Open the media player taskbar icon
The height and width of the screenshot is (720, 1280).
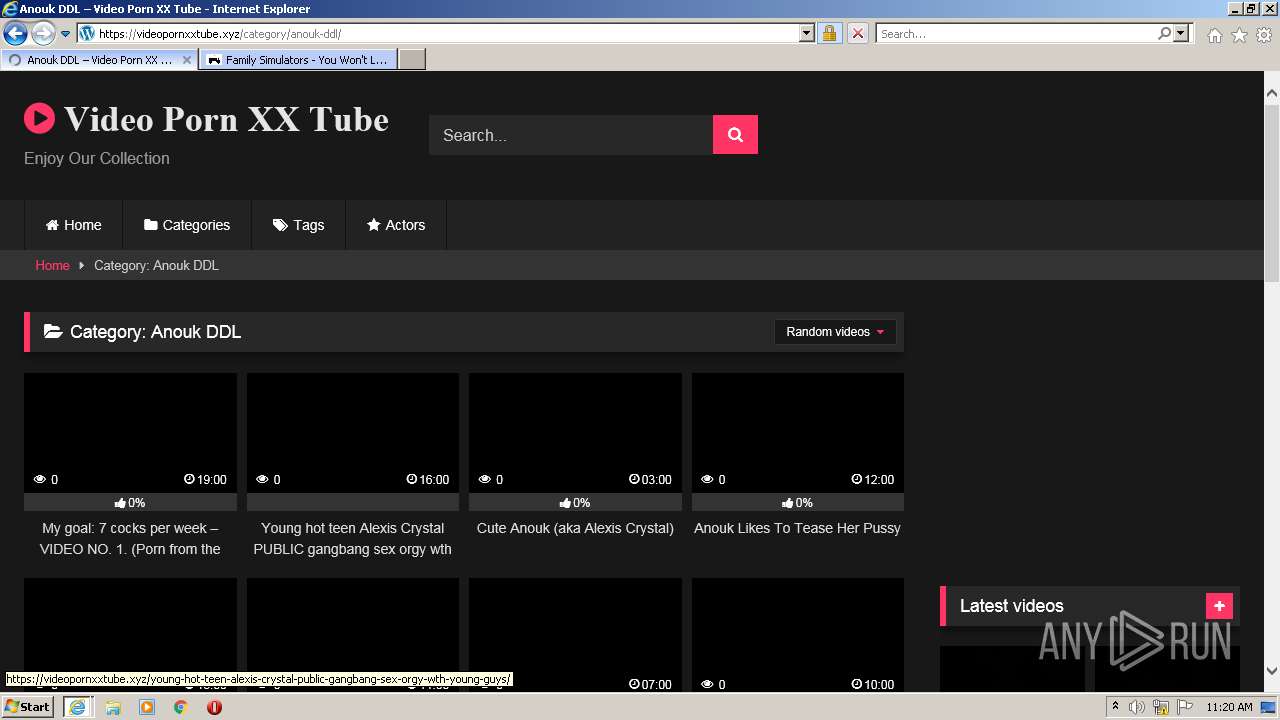(147, 707)
